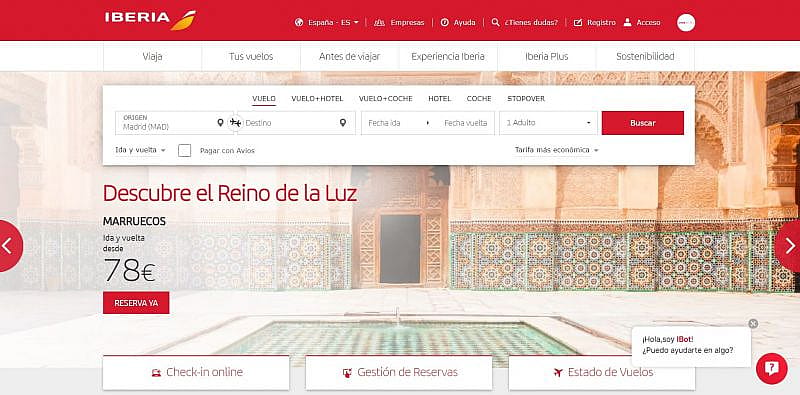Enable Pagar con Avios checkbox
Viewport: 800px width, 395px height.
pos(185,151)
